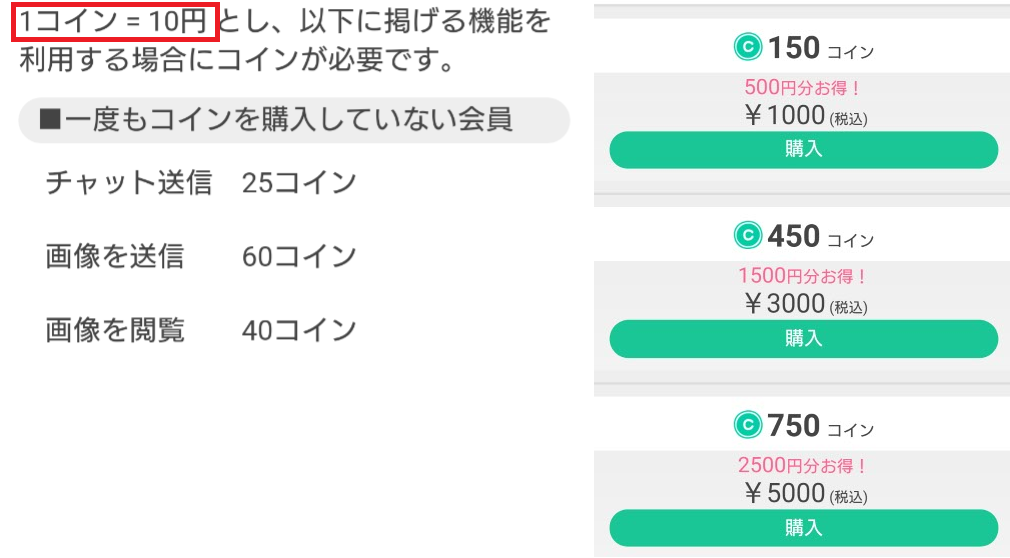Click the coin icon beside 450 コイン
Image resolution: width=1010 pixels, height=558 pixels.
(746, 236)
